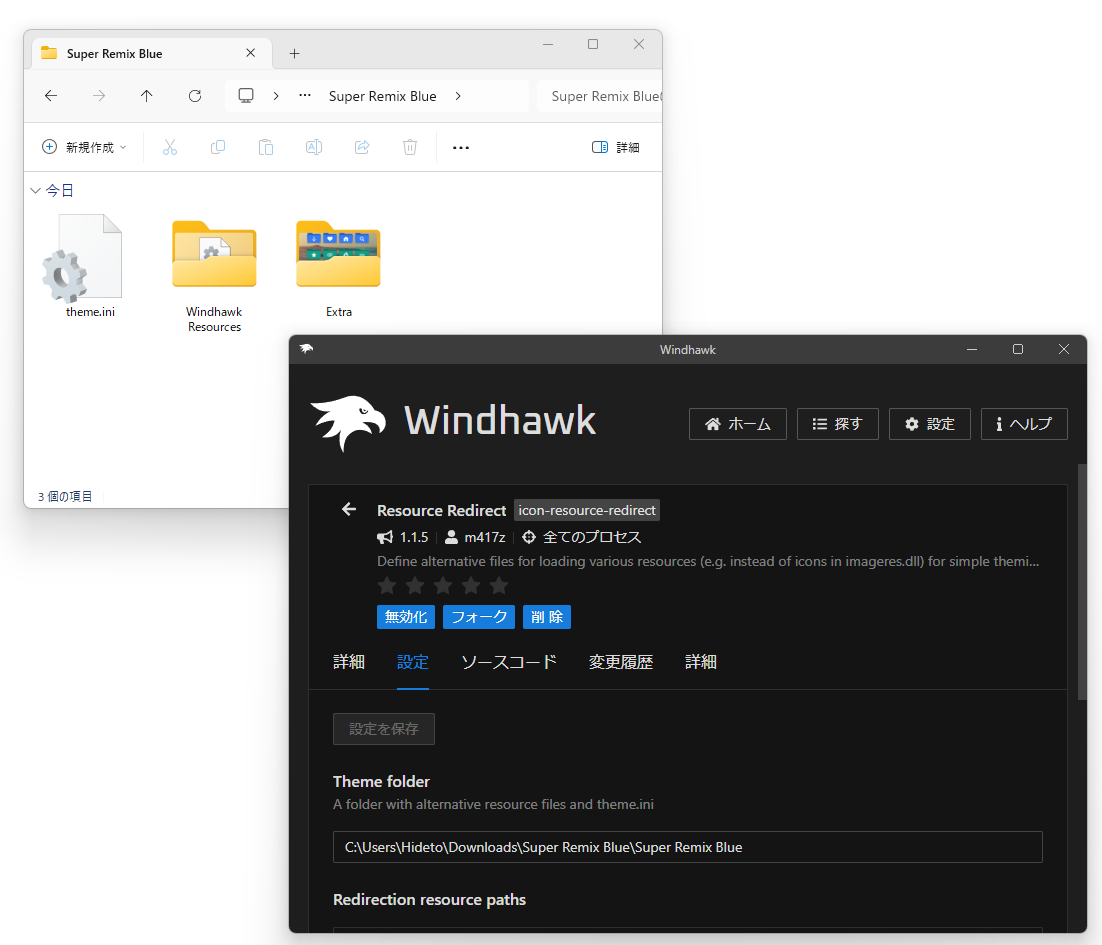Image resolution: width=1102 pixels, height=945 pixels.
Task: Add a new Explorer tab
Action: tap(294, 53)
